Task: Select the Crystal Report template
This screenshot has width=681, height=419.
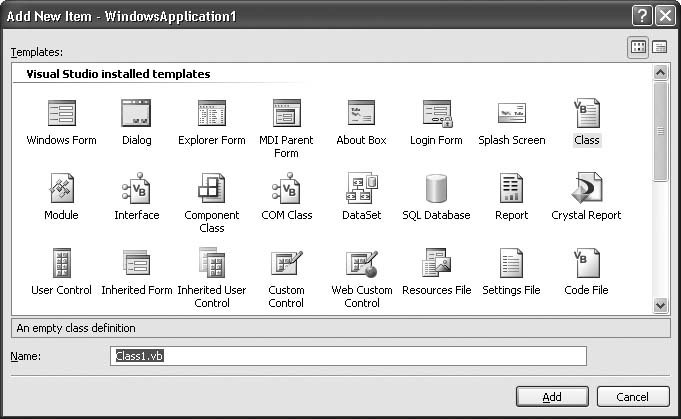Action: pos(586,188)
